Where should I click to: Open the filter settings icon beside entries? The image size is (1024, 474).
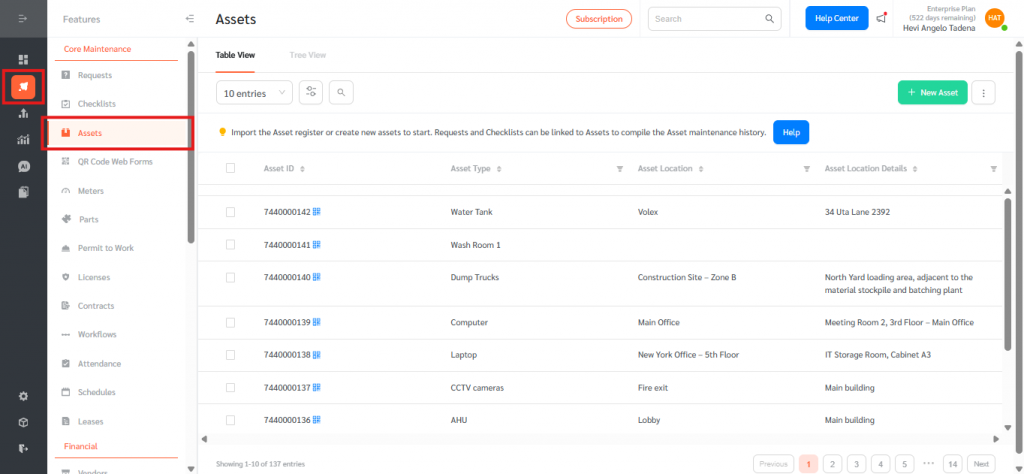coord(312,92)
